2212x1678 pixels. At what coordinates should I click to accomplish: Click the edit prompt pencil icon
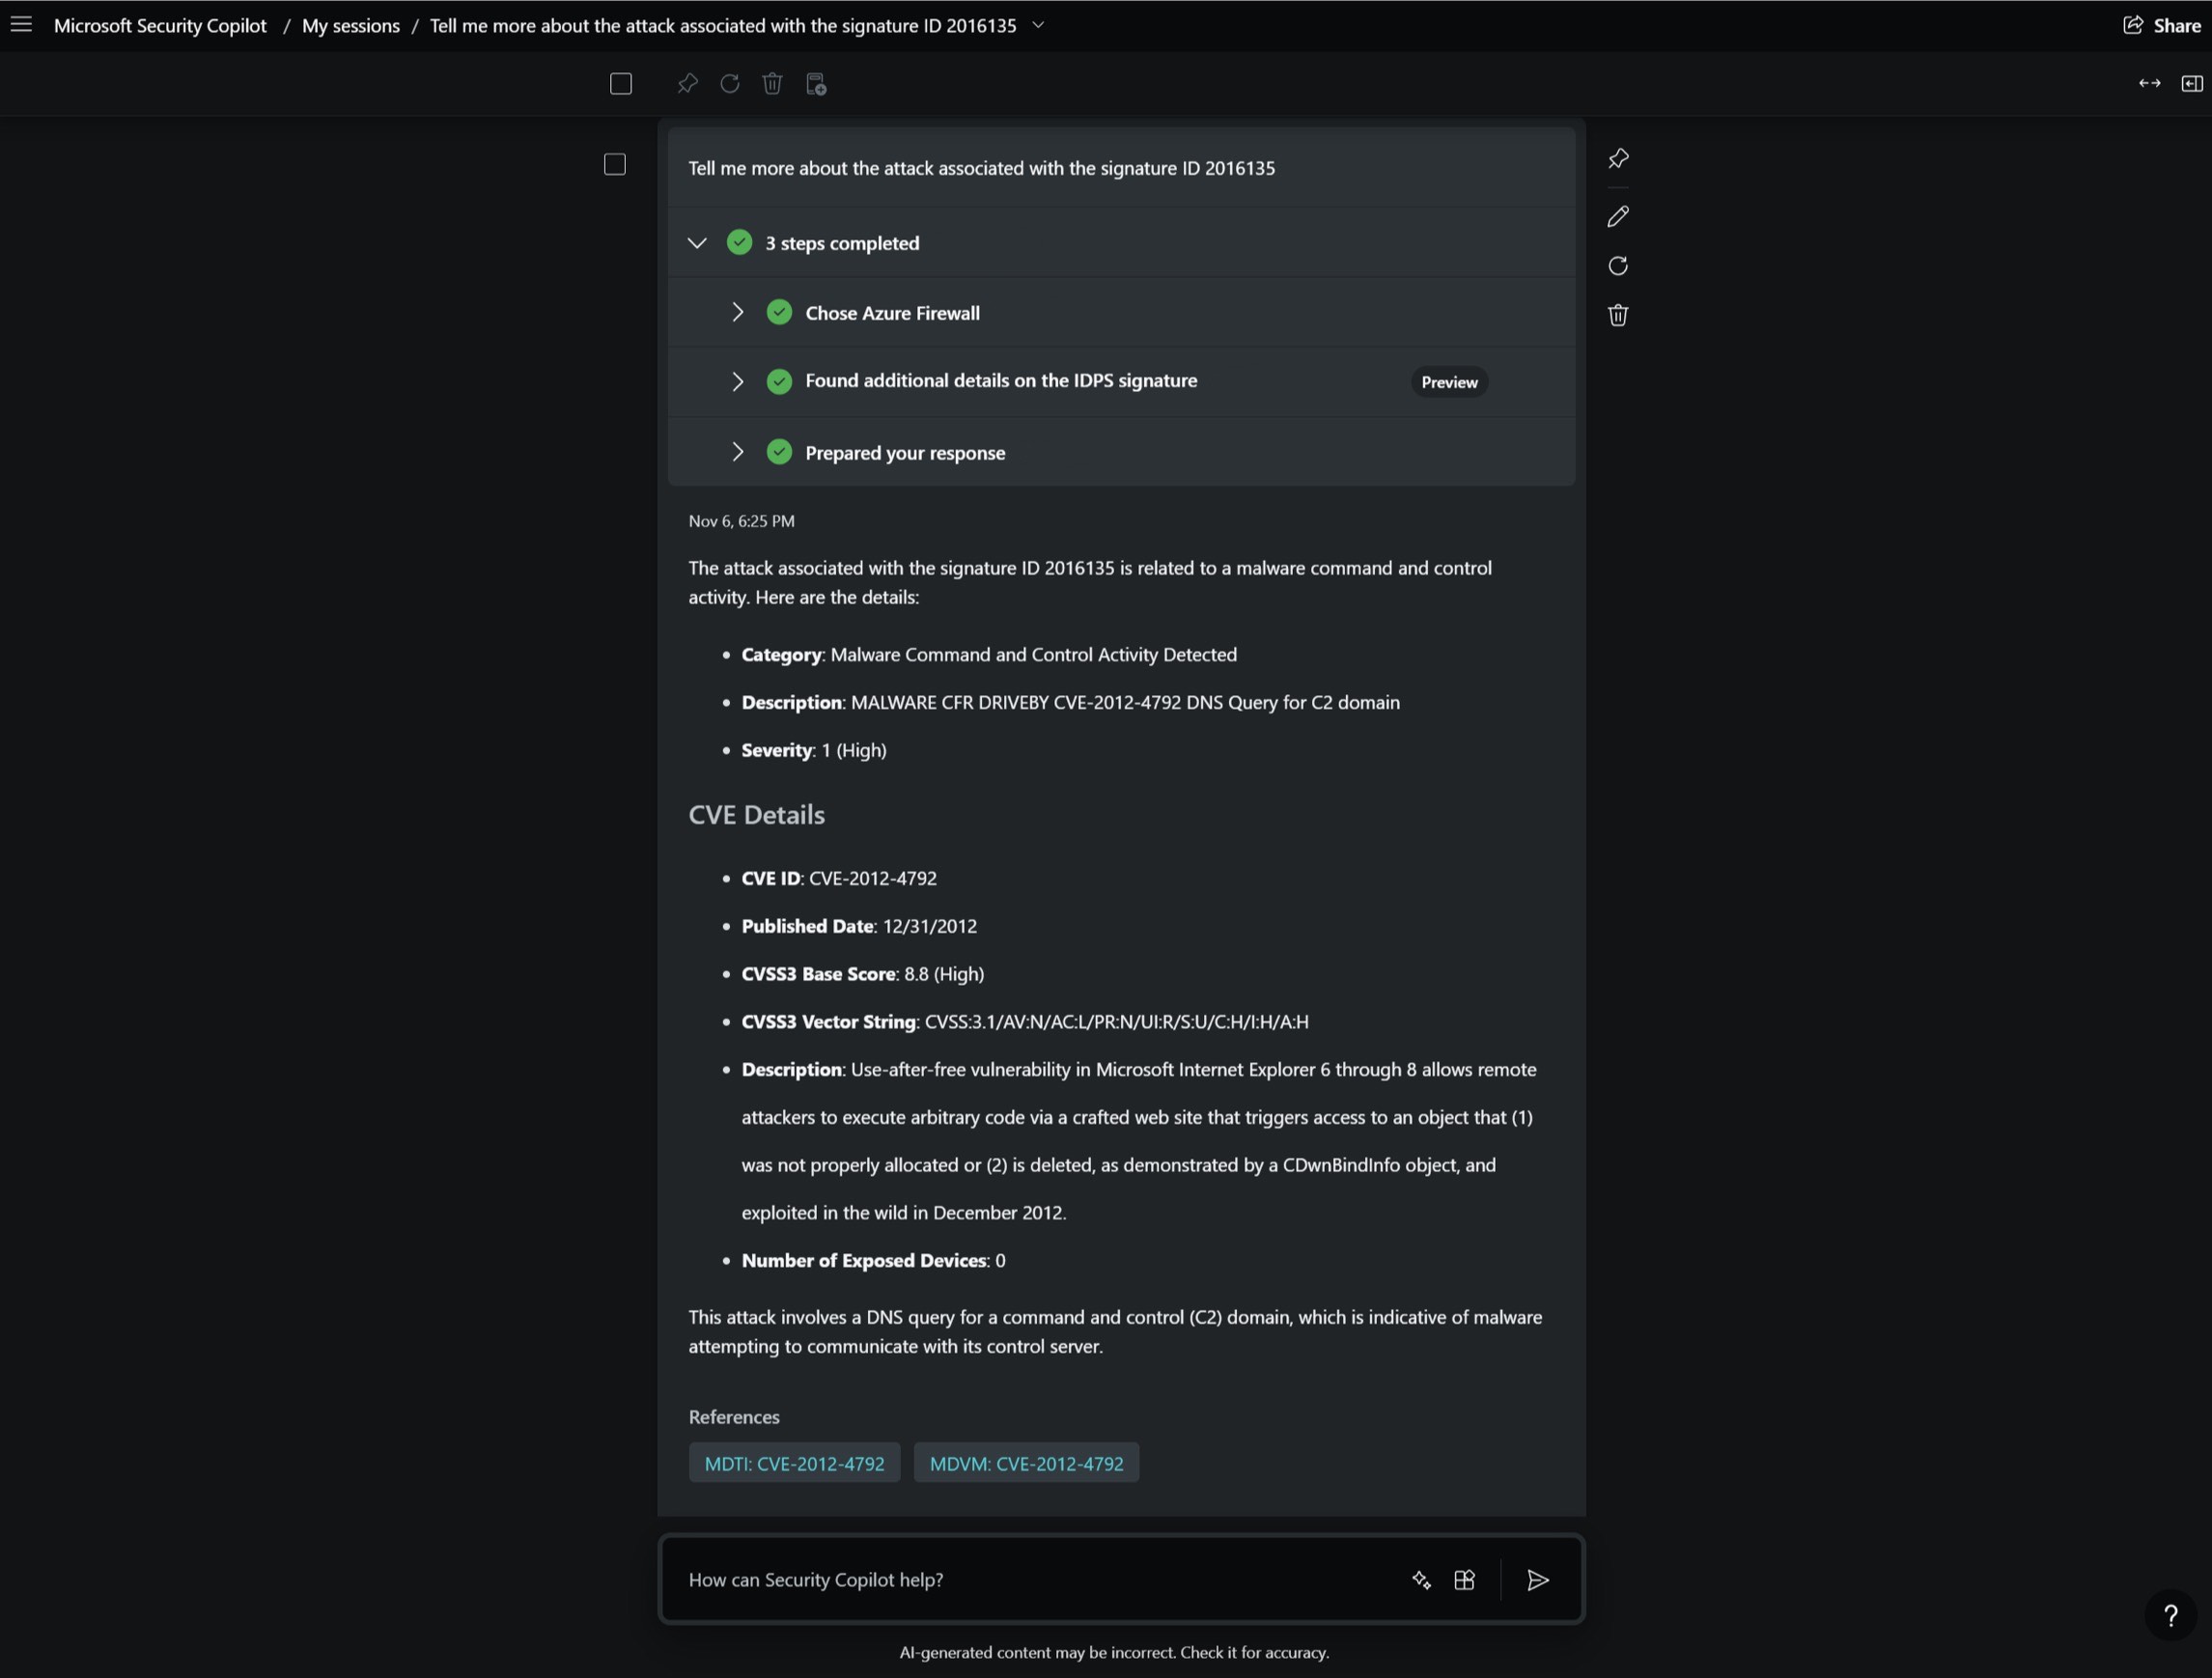coord(1618,216)
